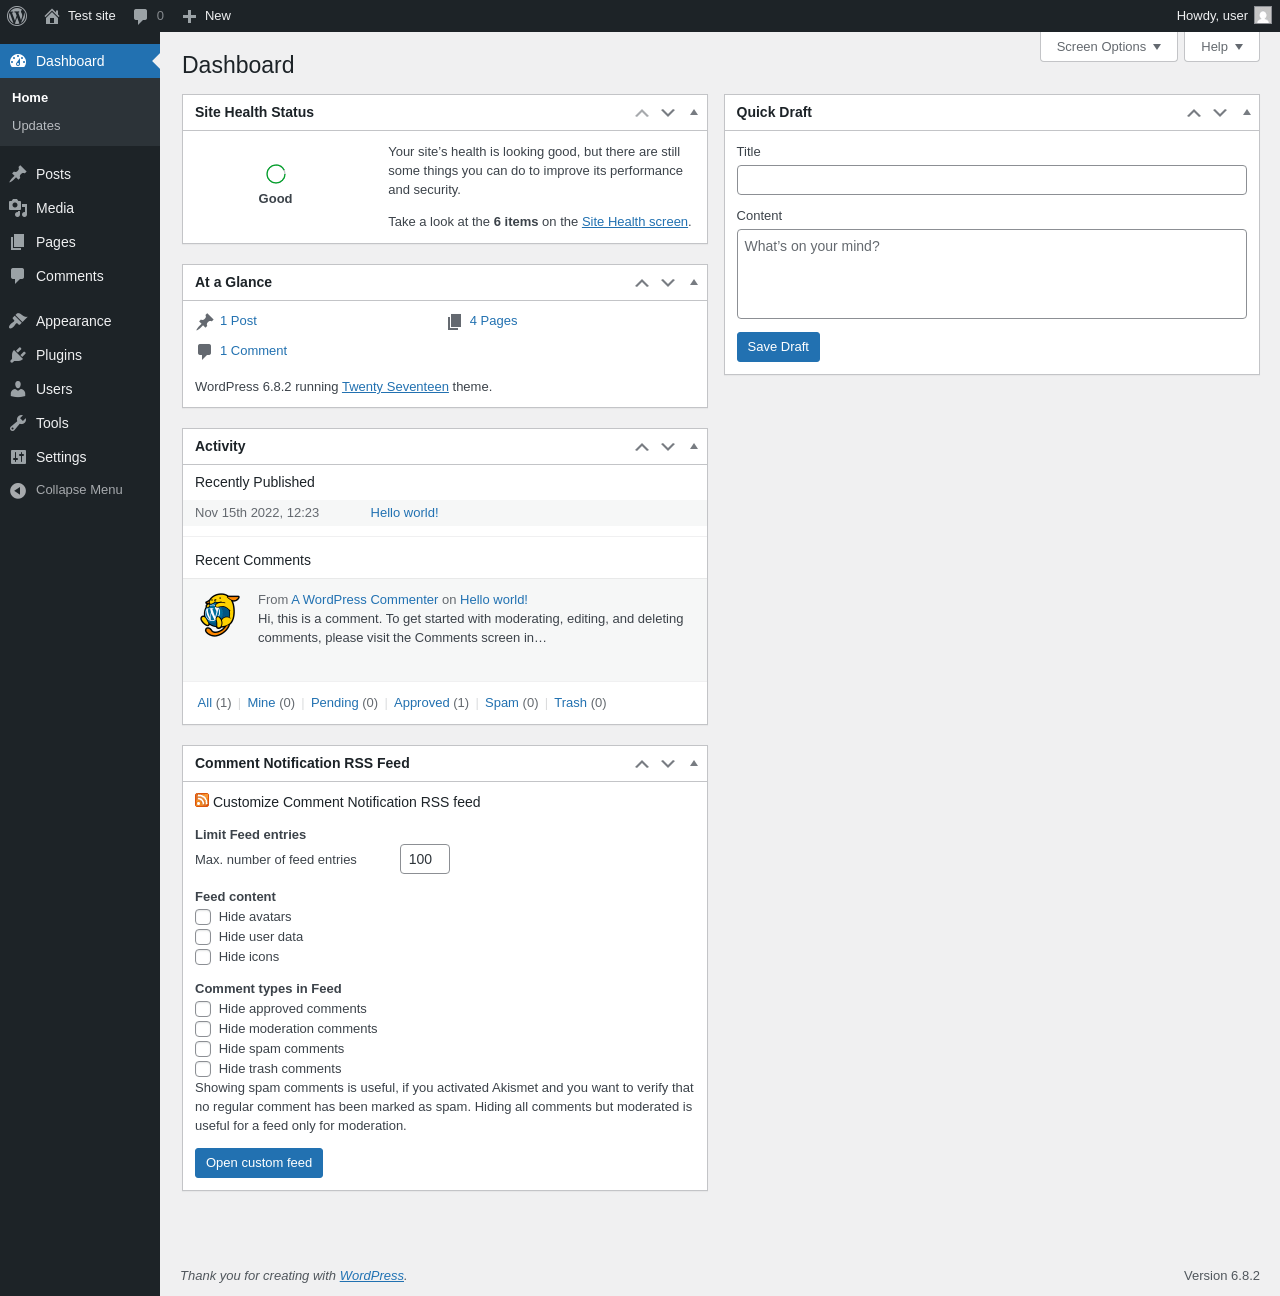Move Activity widget down
Image resolution: width=1280 pixels, height=1296 pixels.
[x=668, y=447]
